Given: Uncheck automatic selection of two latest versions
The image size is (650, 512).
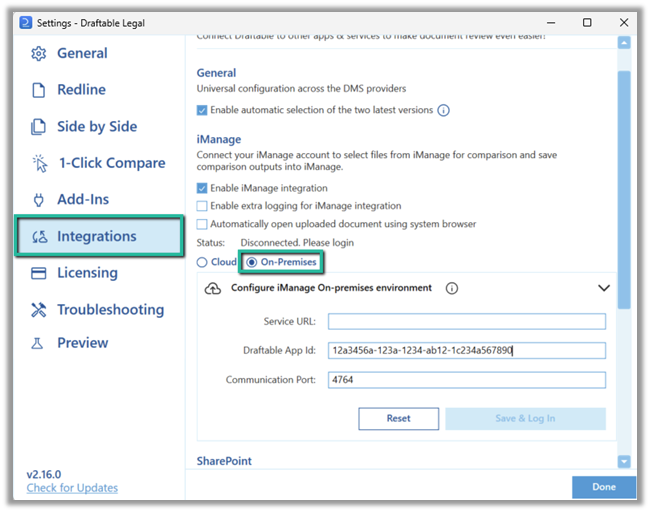Looking at the screenshot, I should [x=202, y=110].
